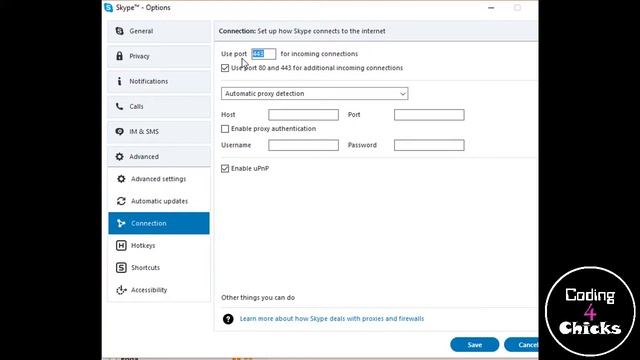The width and height of the screenshot is (640, 360).
Task: Open the Notifications options section
Action: point(159,82)
